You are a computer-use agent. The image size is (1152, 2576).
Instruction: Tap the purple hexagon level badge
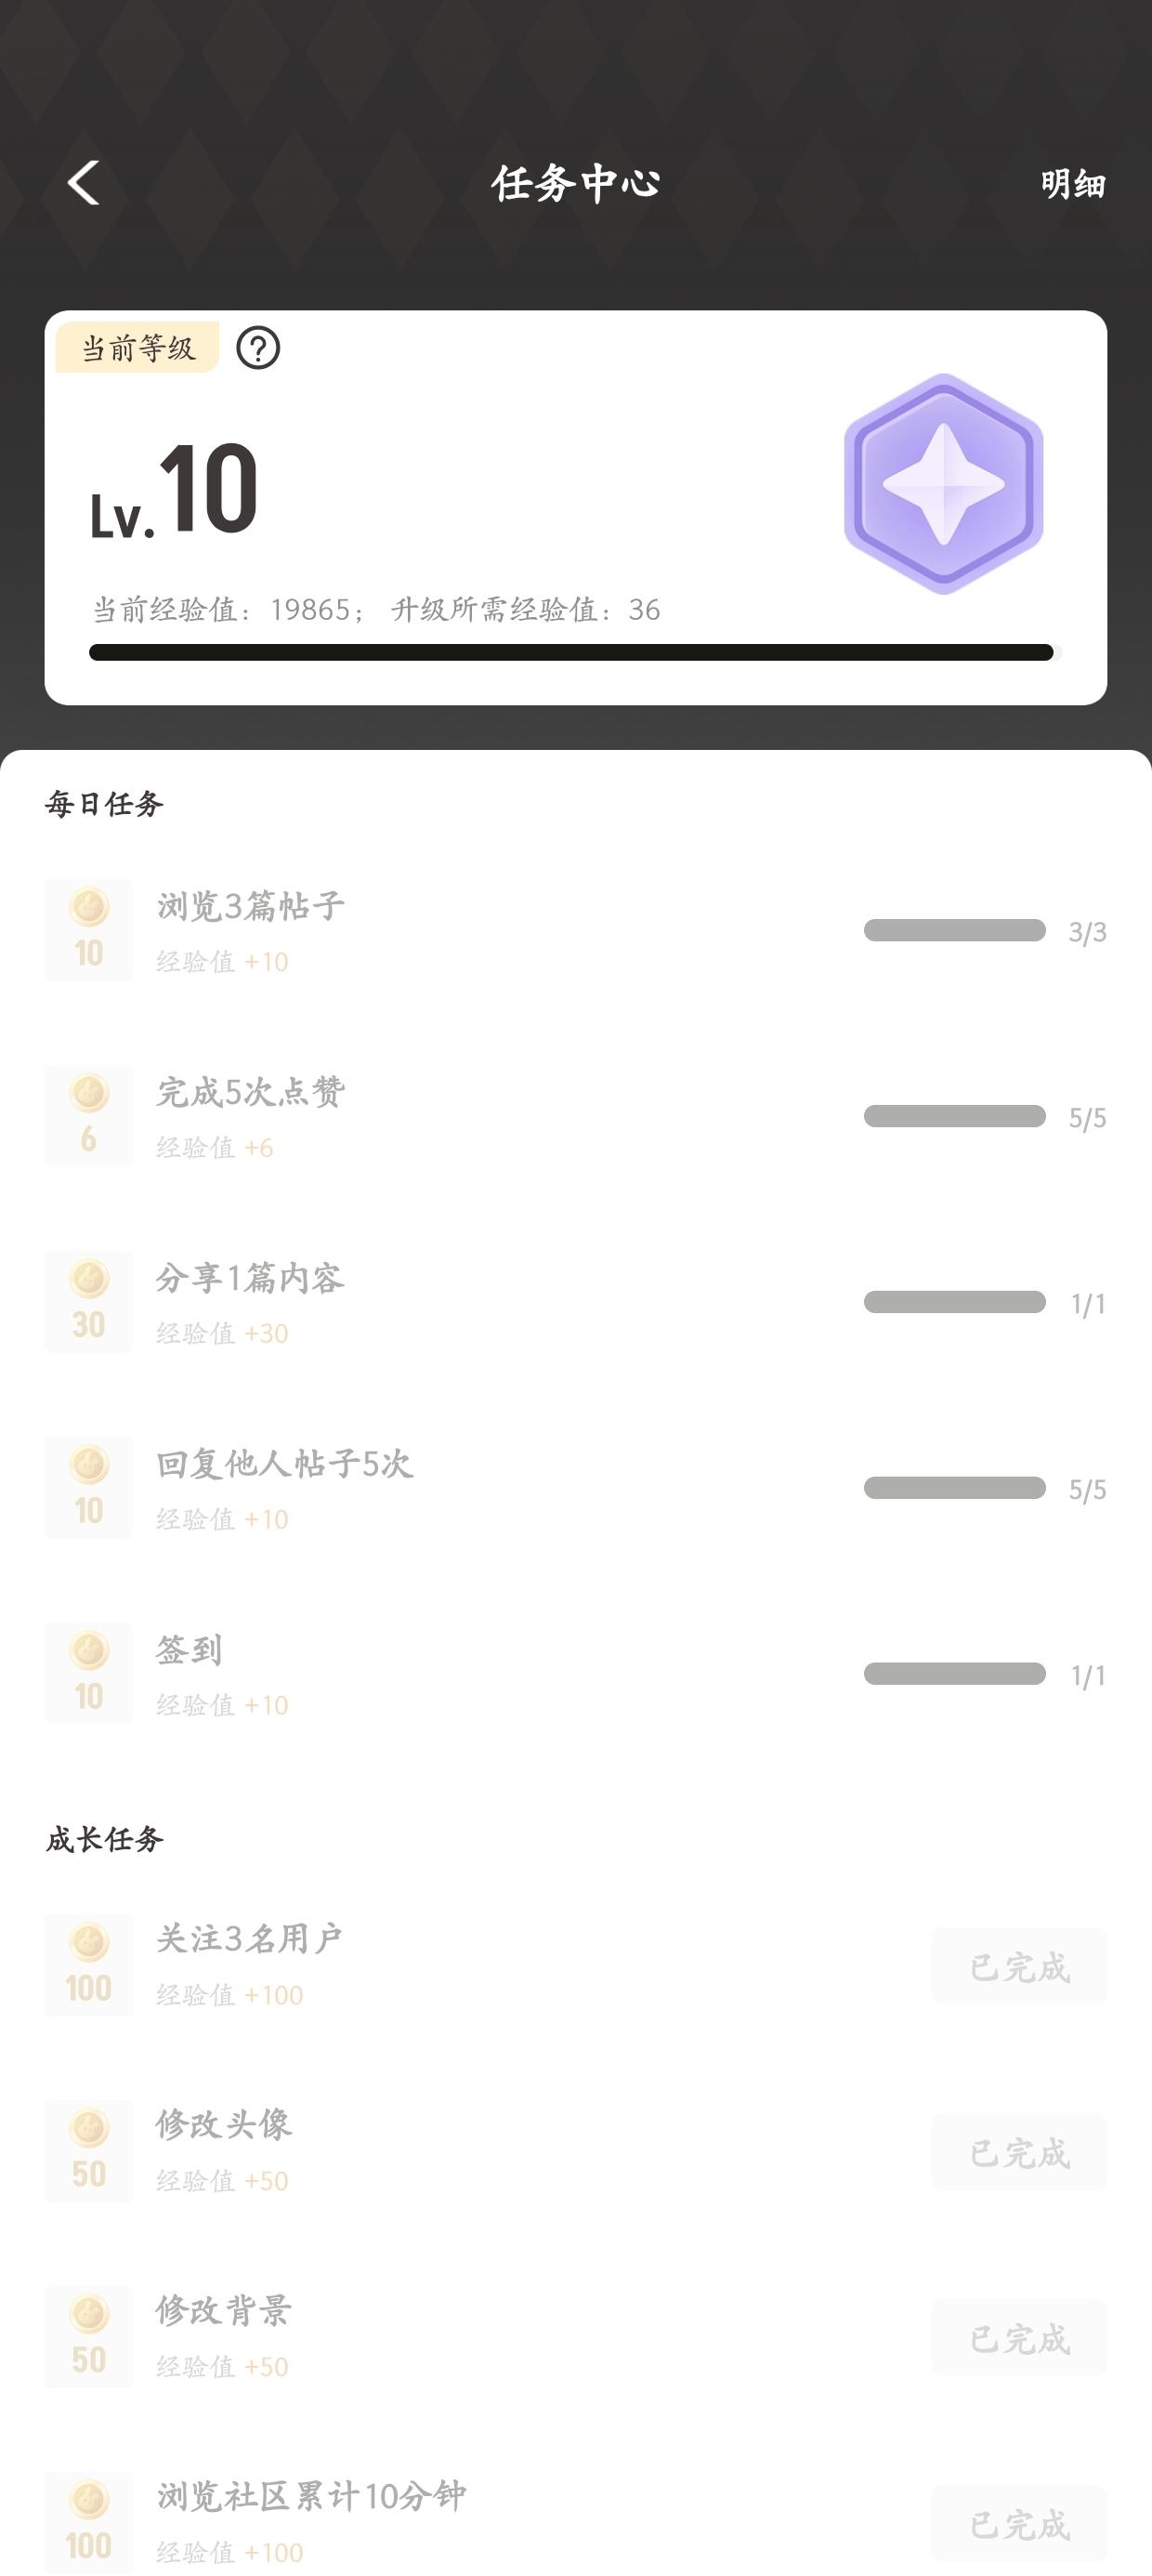[943, 484]
